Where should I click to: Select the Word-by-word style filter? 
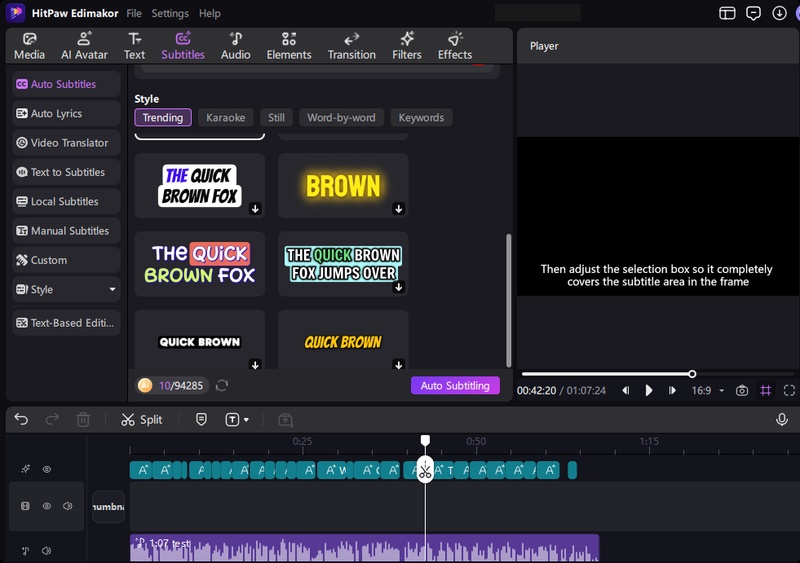(341, 117)
